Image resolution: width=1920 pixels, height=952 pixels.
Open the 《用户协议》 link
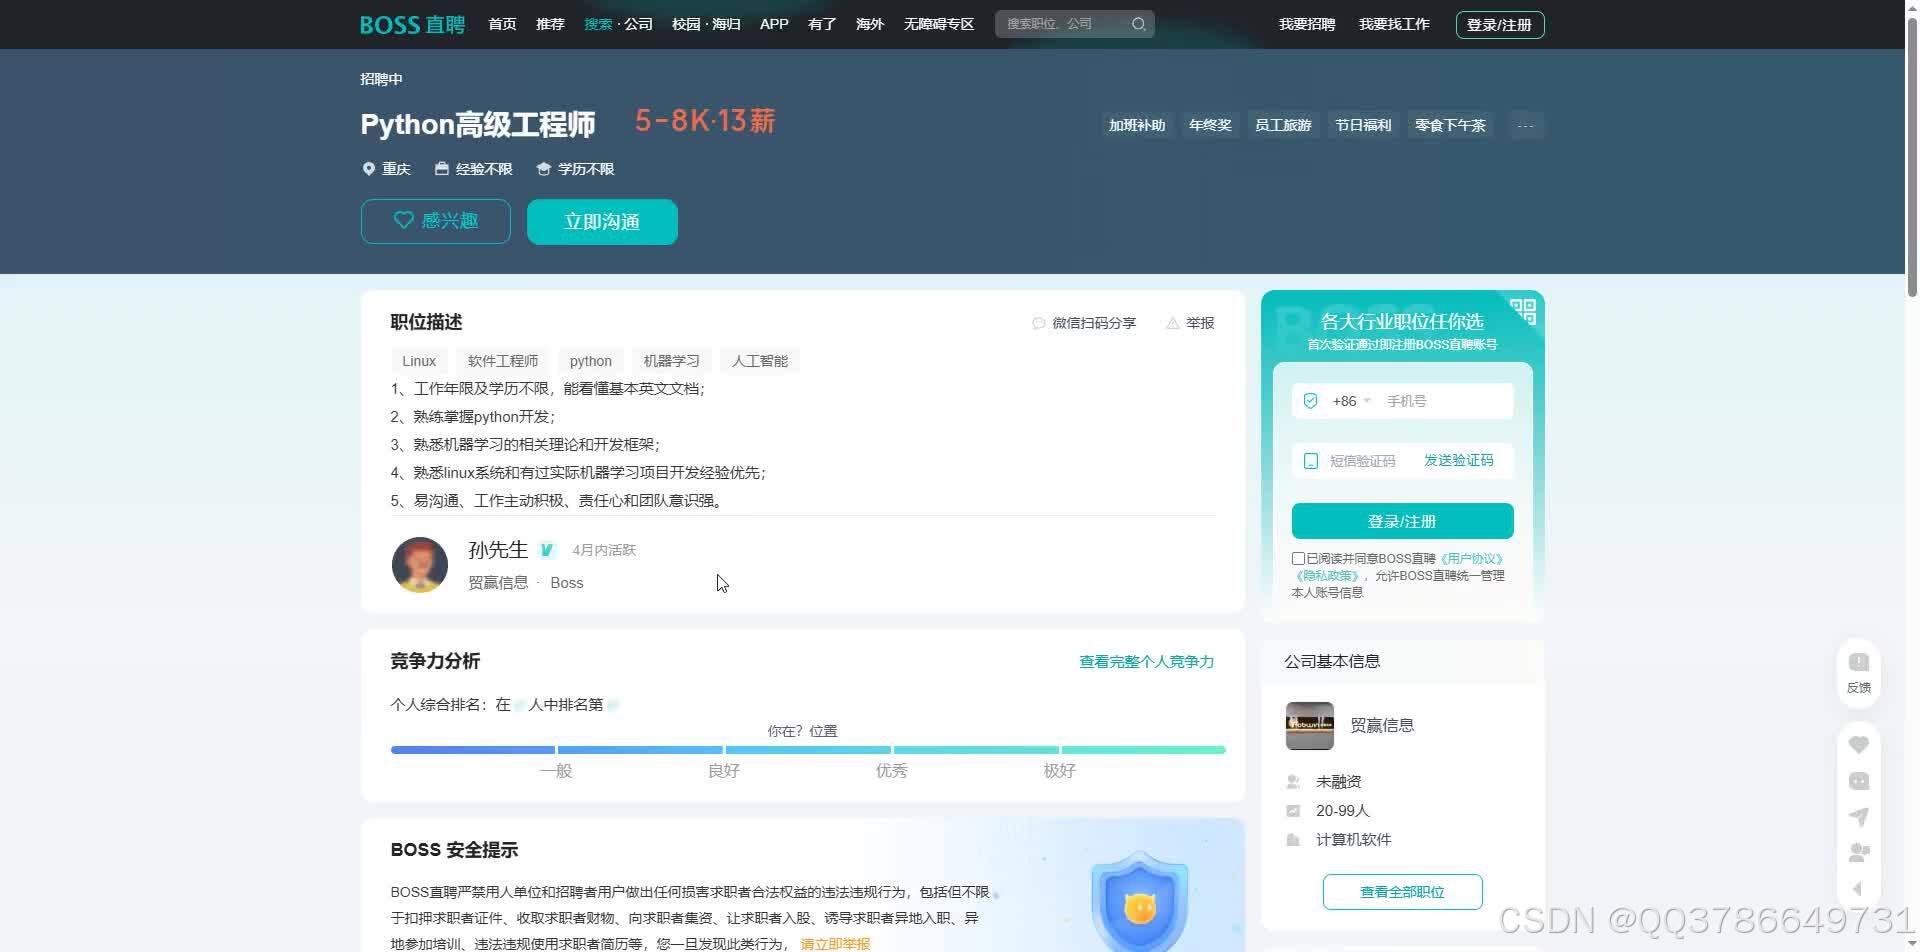1471,559
